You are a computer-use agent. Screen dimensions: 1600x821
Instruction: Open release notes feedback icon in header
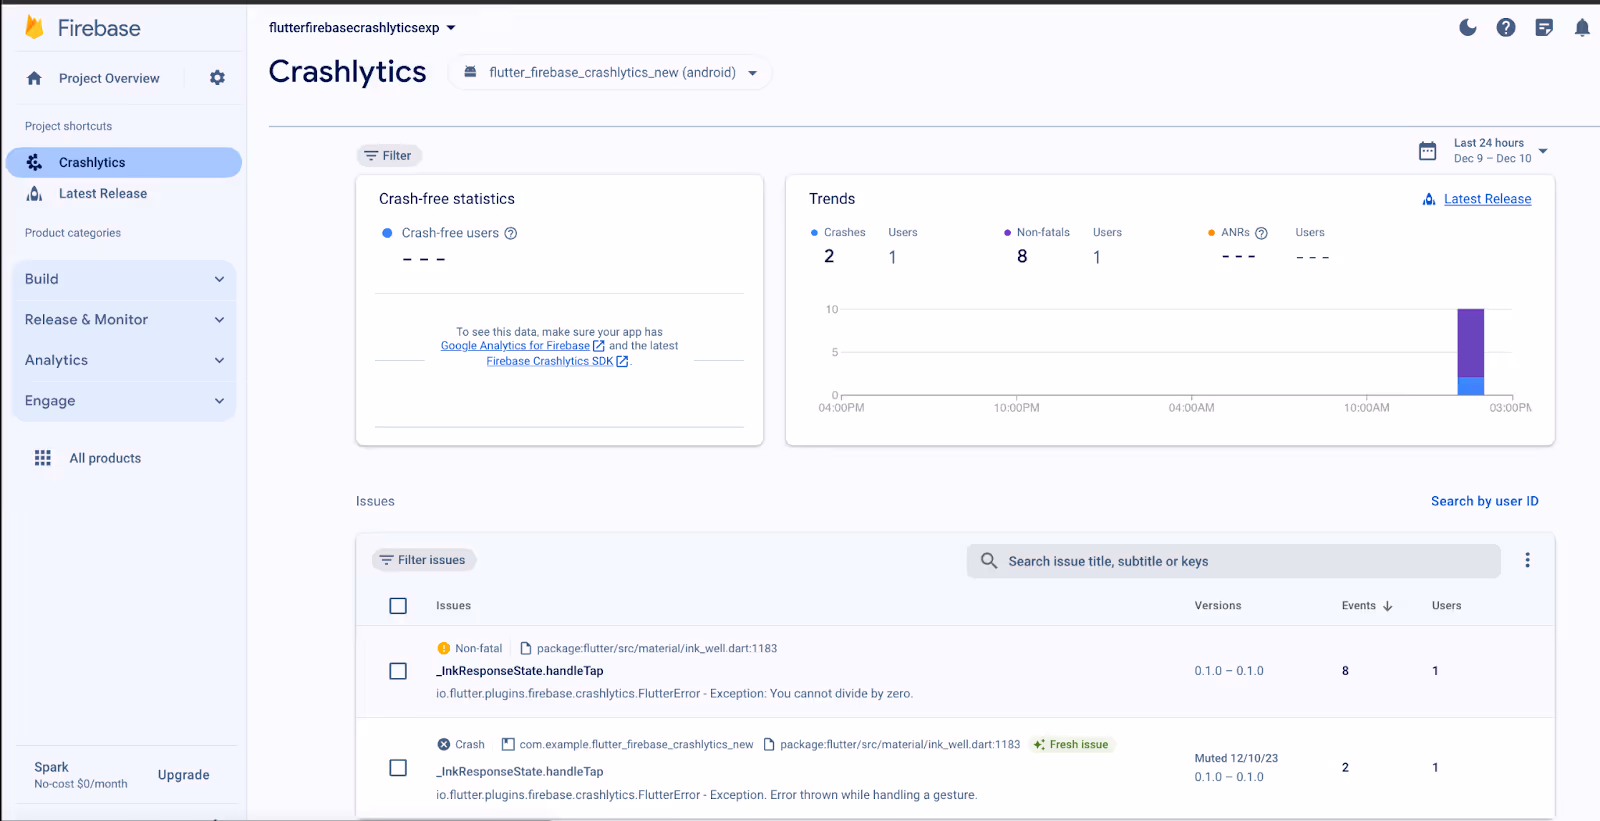[x=1544, y=28]
